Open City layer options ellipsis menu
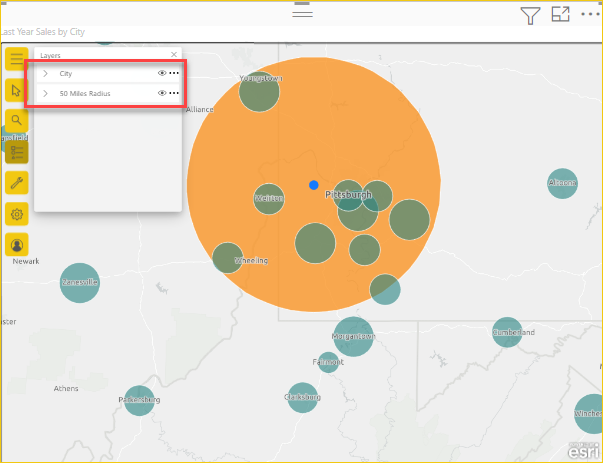The width and height of the screenshot is (603, 463). 174,73
